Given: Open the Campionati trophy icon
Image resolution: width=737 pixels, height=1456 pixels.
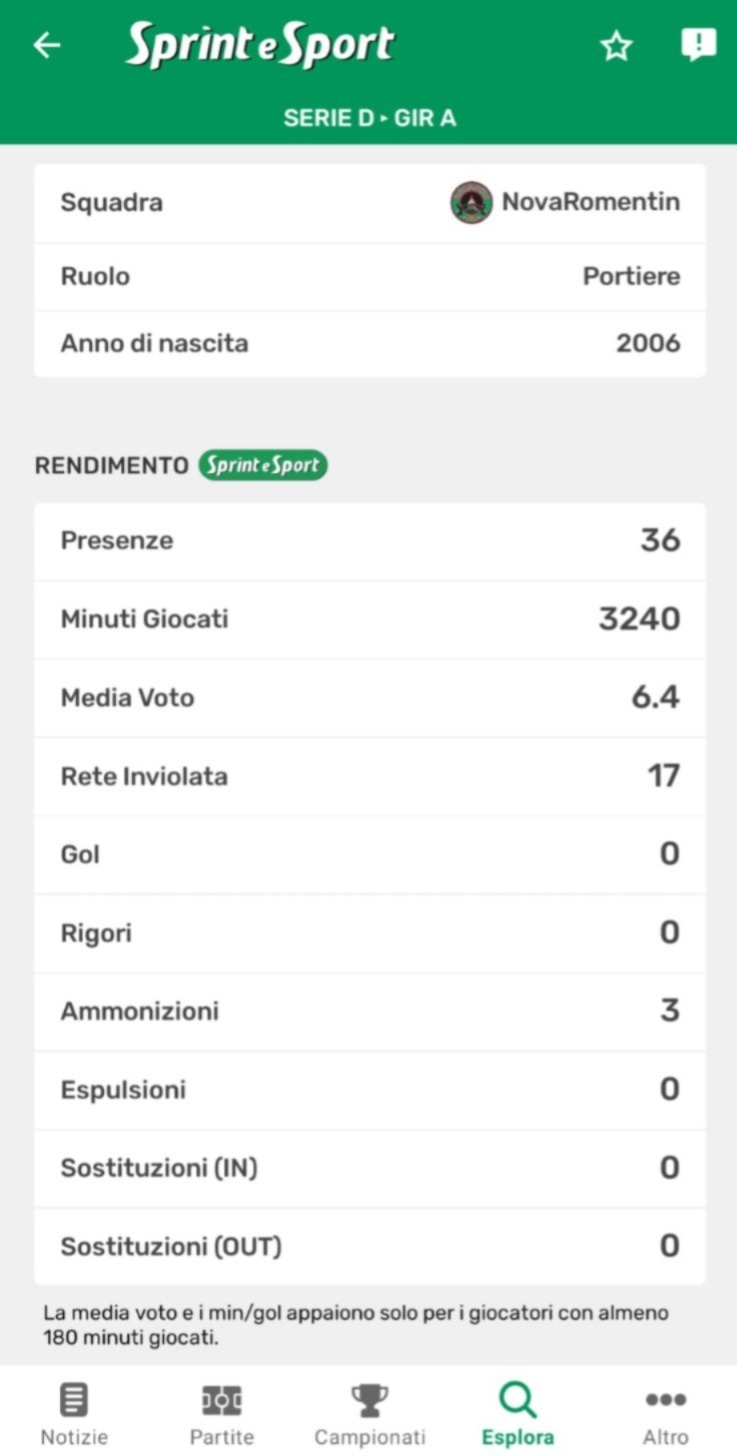Looking at the screenshot, I should 369,1399.
